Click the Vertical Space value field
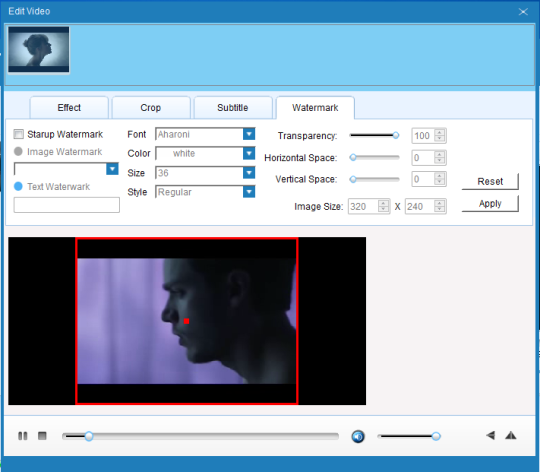The height and width of the screenshot is (472, 540). click(423, 179)
